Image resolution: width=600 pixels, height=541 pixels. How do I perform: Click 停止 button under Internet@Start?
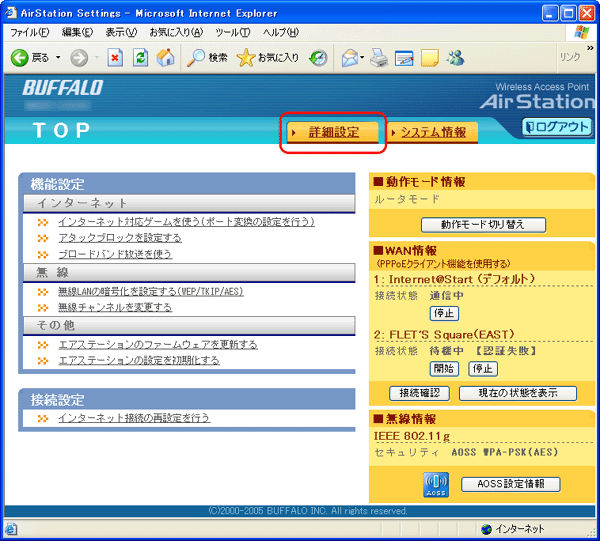444,314
